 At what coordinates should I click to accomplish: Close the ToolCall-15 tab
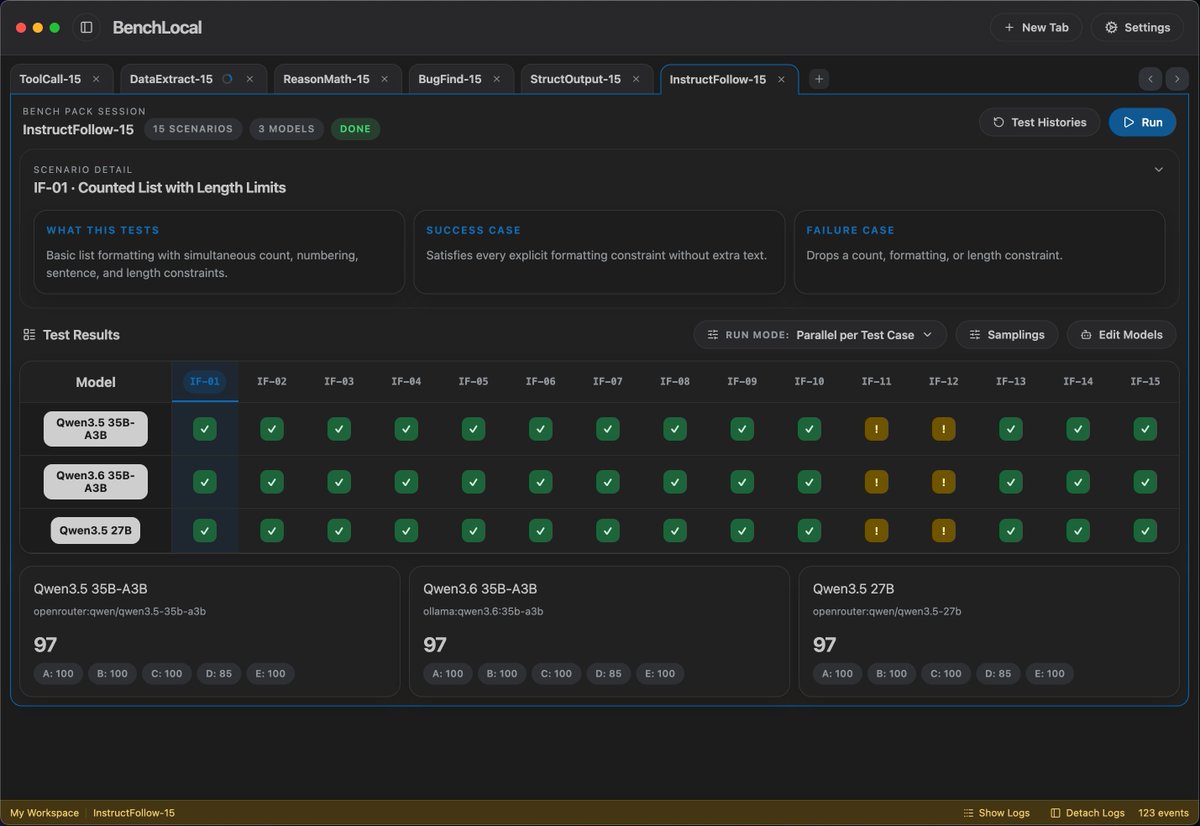click(96, 79)
